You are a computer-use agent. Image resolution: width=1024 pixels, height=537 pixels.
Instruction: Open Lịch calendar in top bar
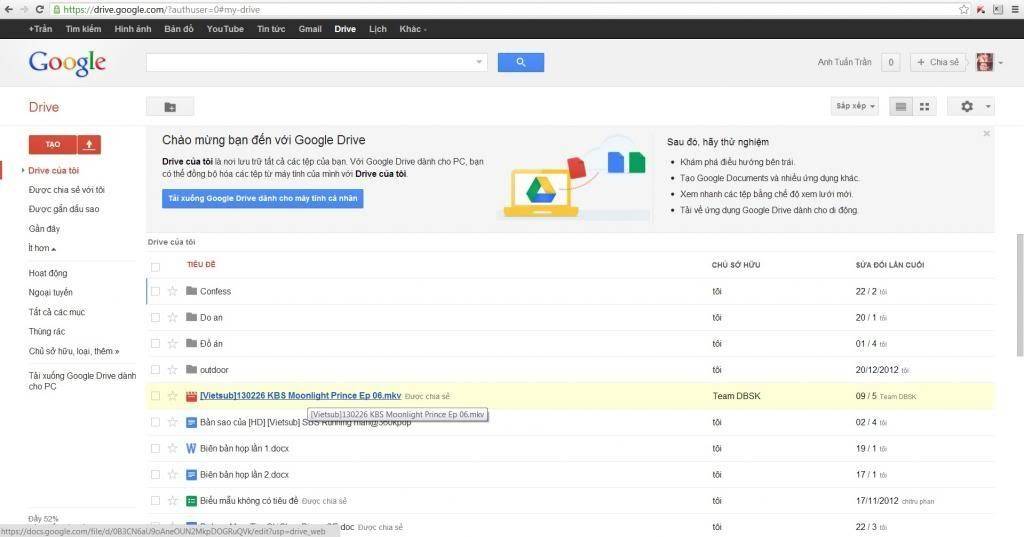tap(377, 29)
